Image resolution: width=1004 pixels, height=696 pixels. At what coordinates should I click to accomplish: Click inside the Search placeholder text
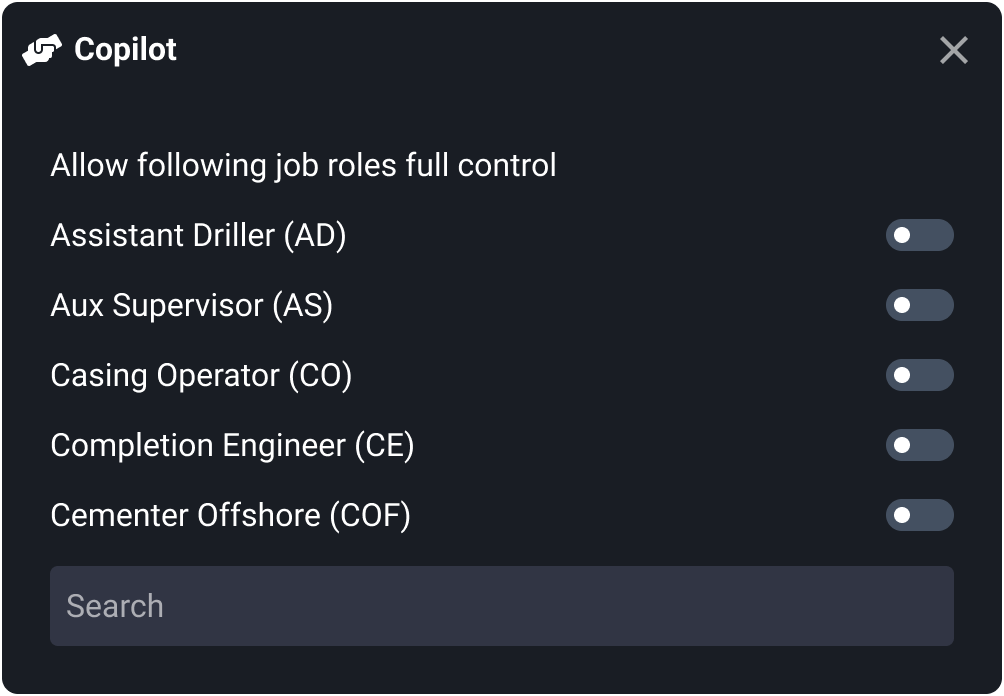114,605
